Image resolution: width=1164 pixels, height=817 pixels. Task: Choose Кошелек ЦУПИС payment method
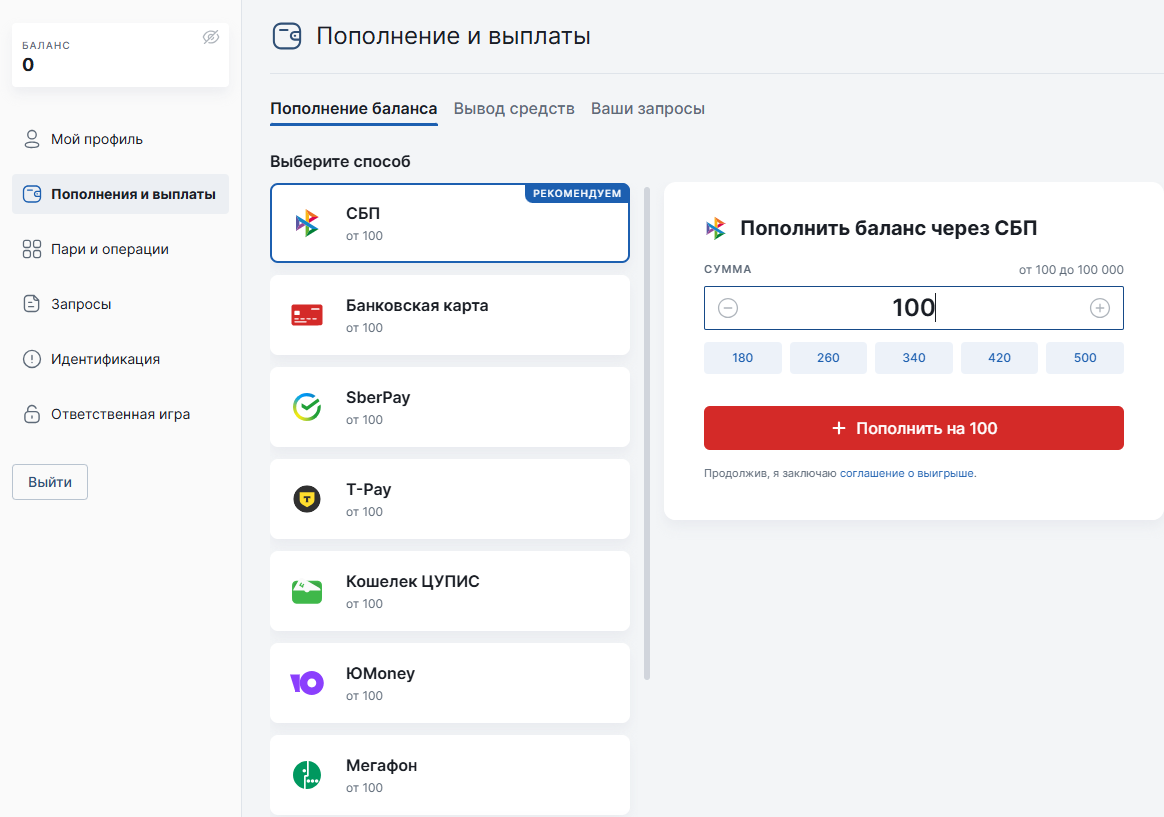point(450,591)
